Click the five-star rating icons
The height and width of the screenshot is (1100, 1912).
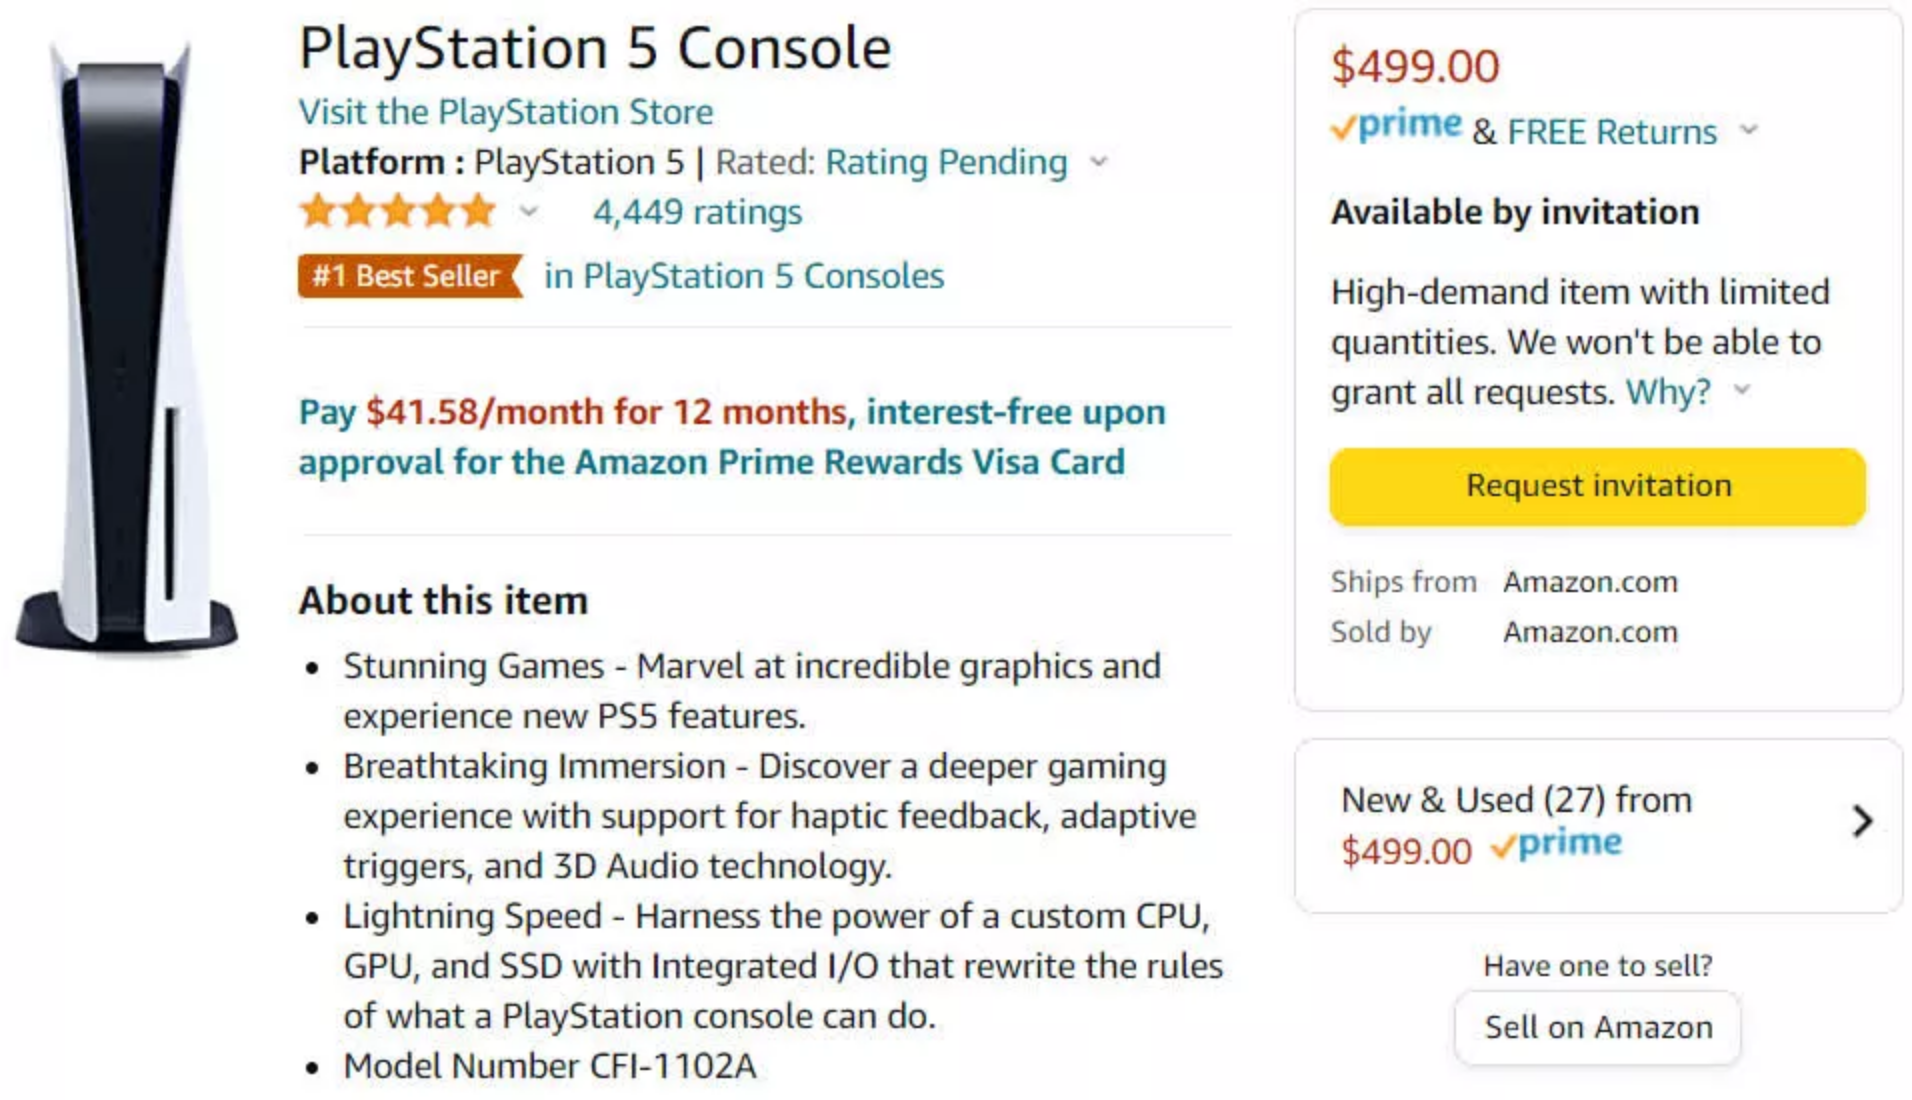click(x=398, y=212)
